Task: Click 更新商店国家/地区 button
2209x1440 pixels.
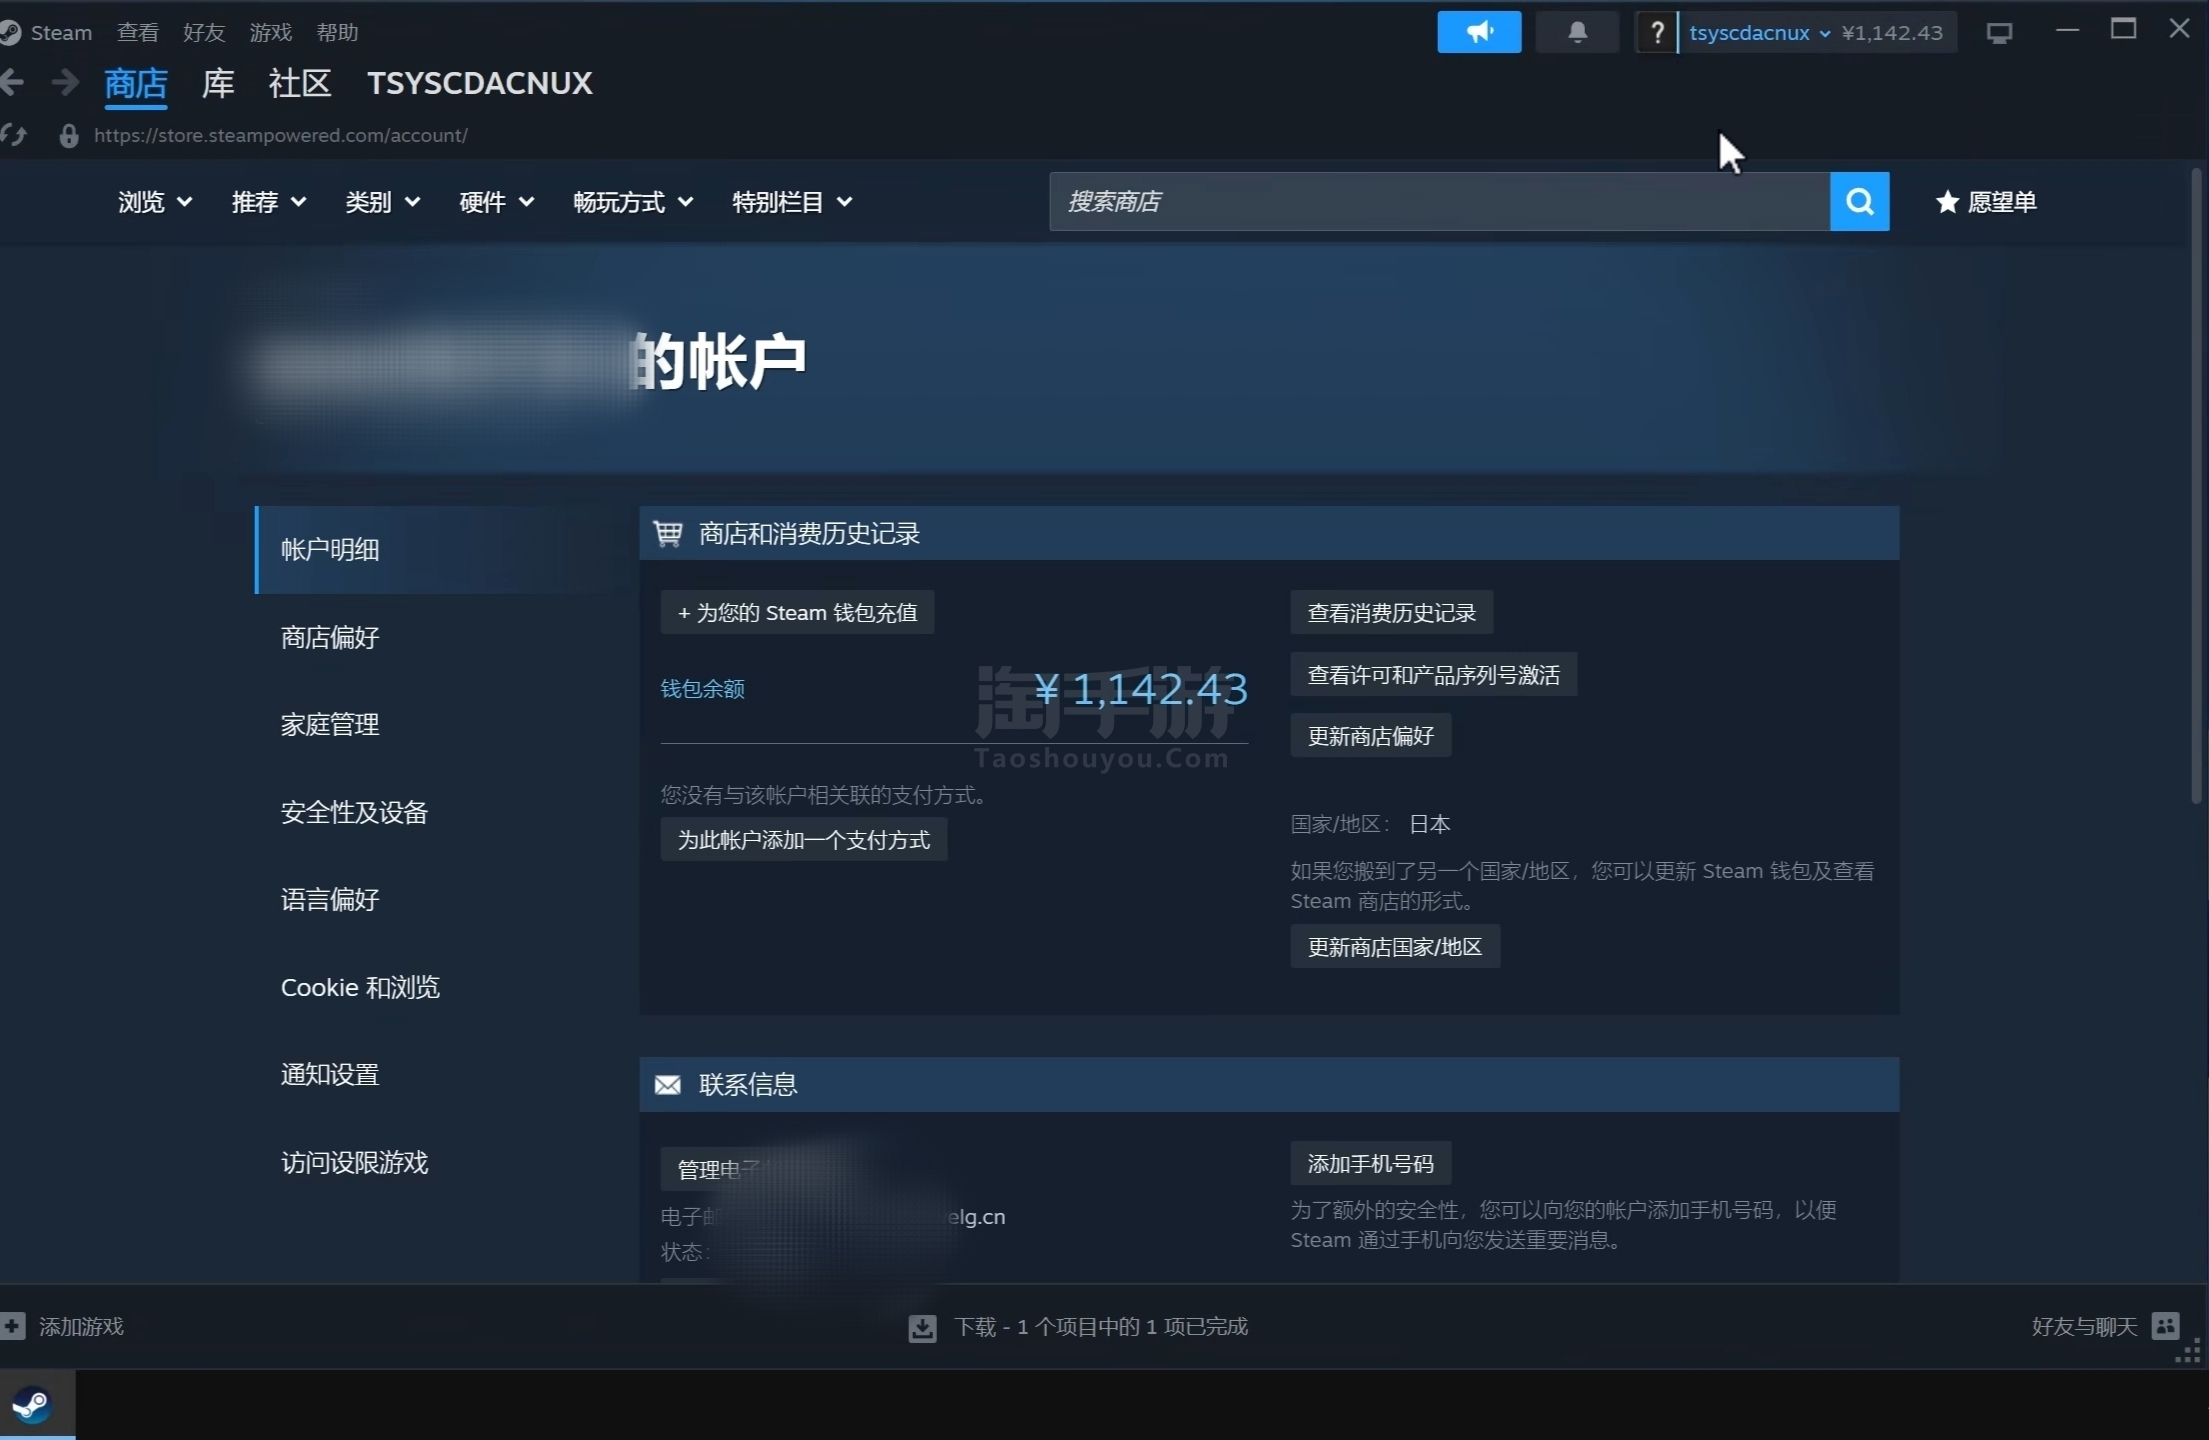Action: 1394,947
